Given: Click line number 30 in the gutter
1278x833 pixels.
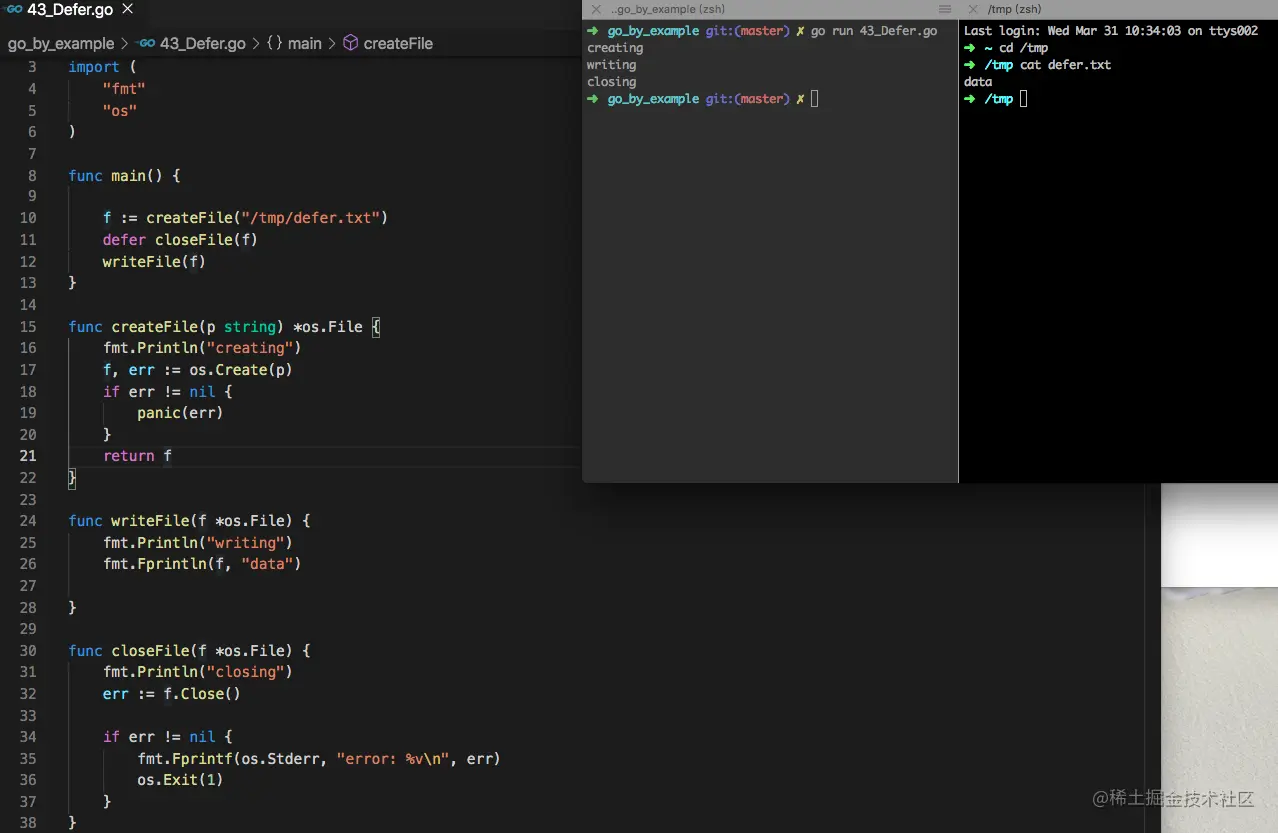Looking at the screenshot, I should click(x=28, y=651).
